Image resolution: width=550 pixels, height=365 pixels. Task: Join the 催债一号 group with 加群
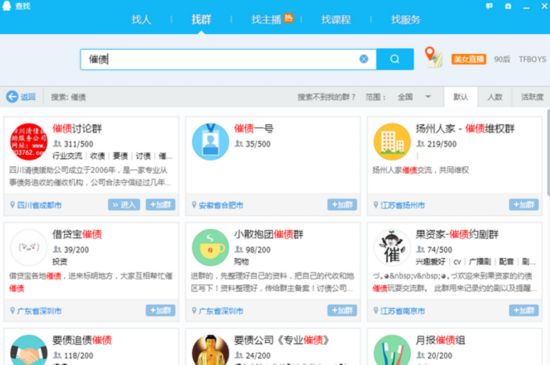pos(342,204)
